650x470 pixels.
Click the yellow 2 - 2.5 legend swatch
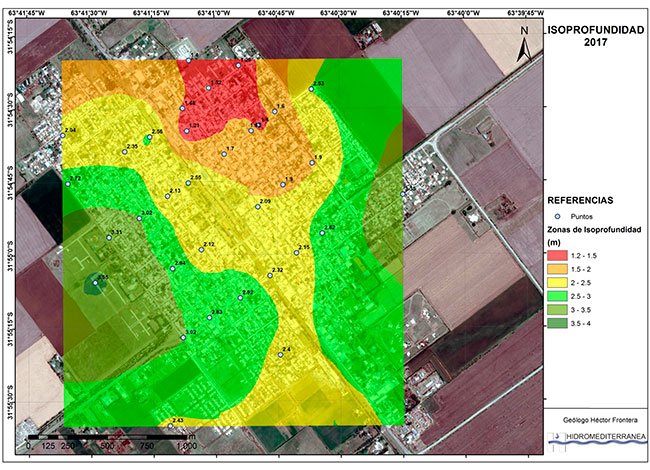tap(557, 283)
